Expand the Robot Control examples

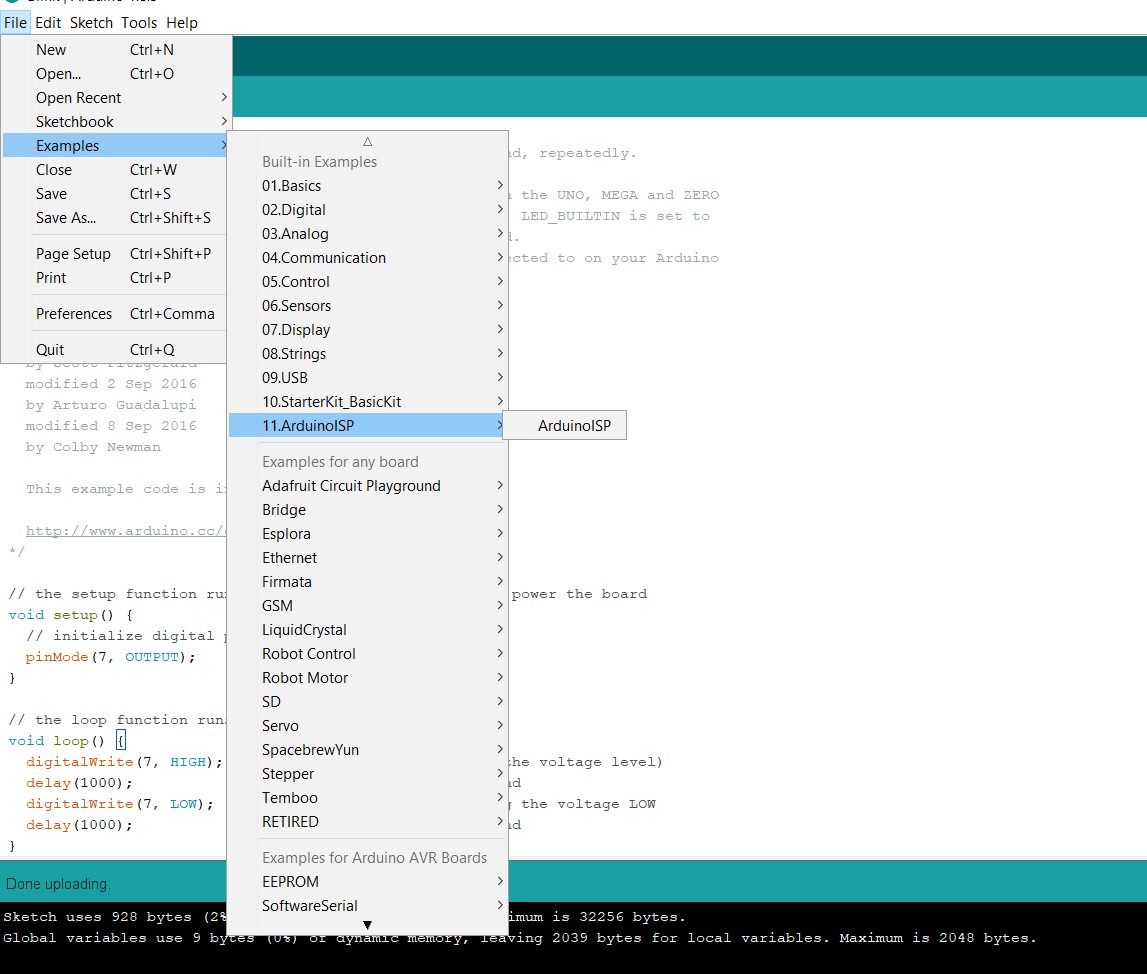point(368,654)
